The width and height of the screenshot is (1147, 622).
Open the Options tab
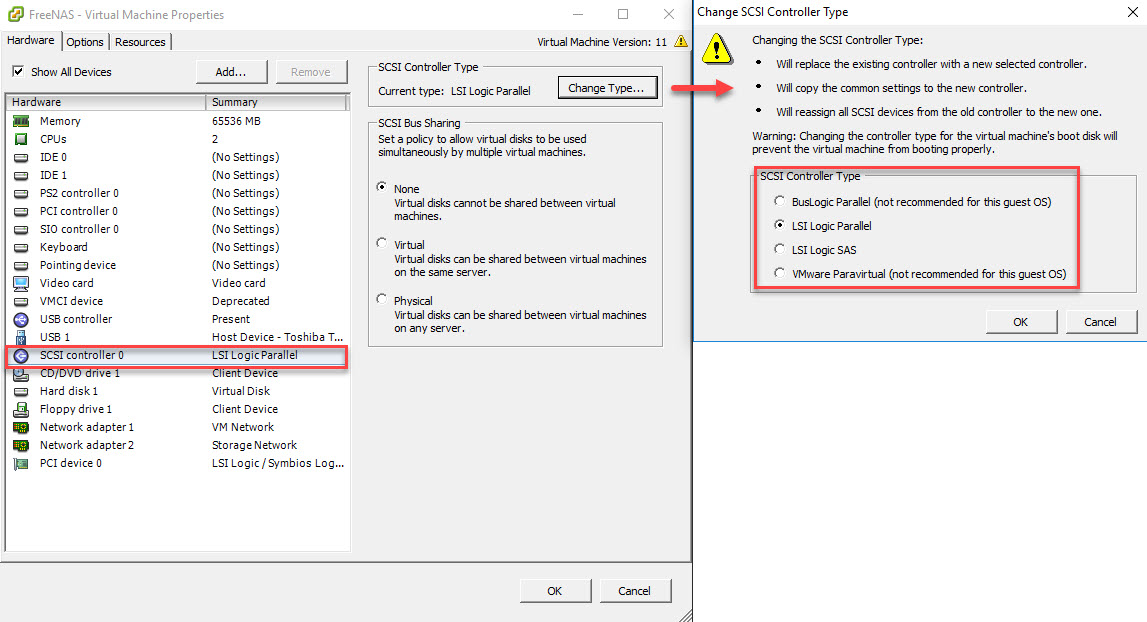click(x=85, y=42)
